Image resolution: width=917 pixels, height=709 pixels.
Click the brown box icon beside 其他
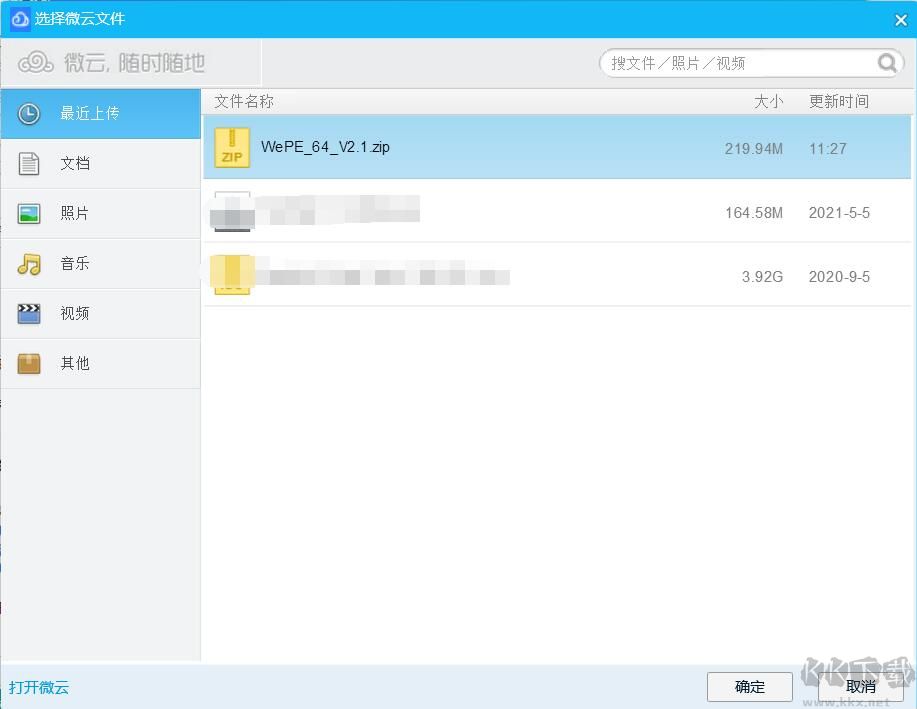coord(29,364)
